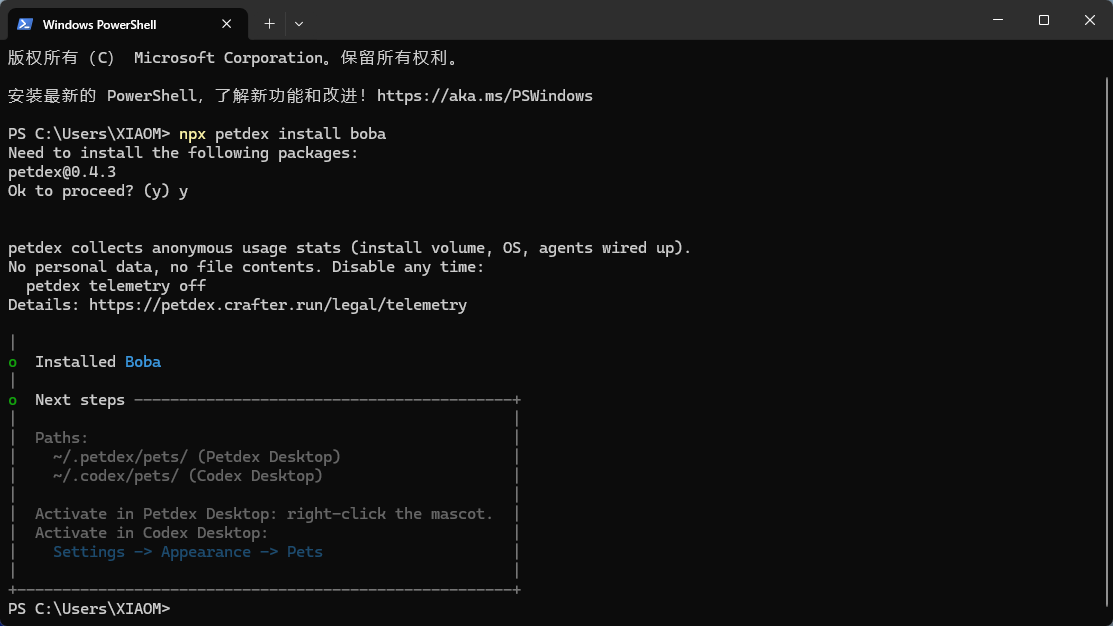This screenshot has height=626, width=1113.
Task: Close the terminal window
Action: point(1090,20)
